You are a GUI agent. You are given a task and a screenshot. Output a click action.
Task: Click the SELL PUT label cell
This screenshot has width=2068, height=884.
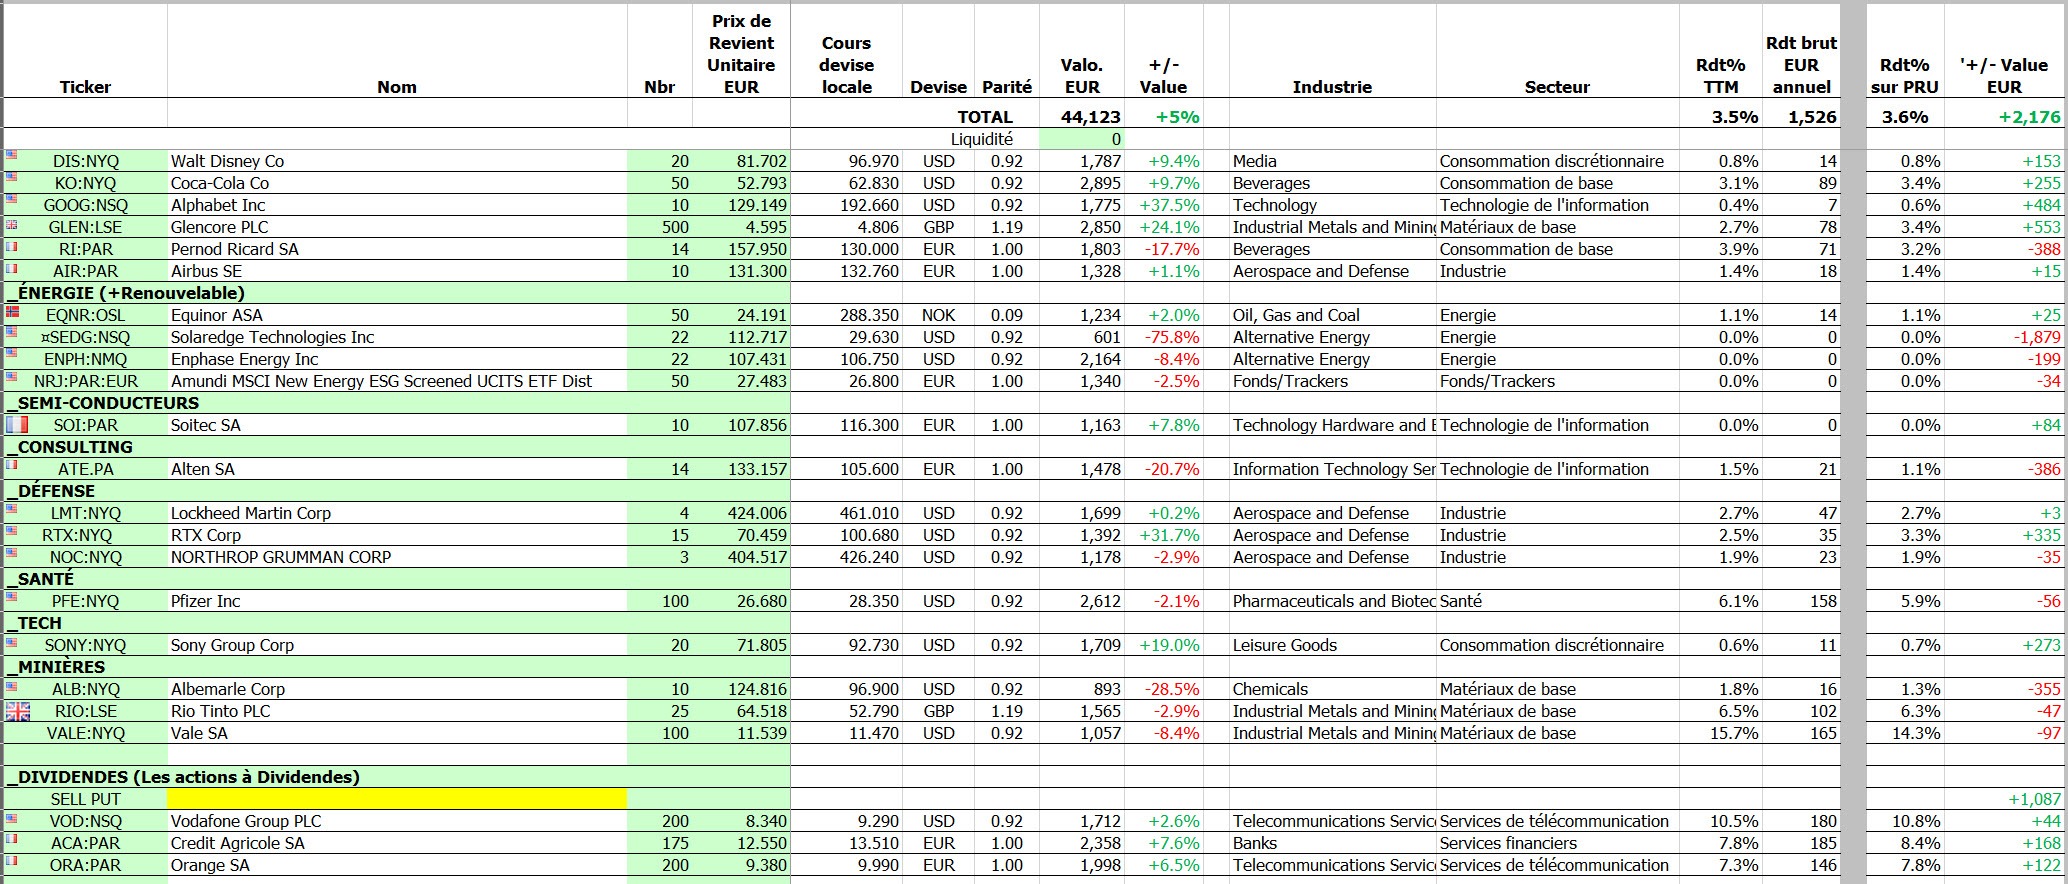[x=85, y=799]
